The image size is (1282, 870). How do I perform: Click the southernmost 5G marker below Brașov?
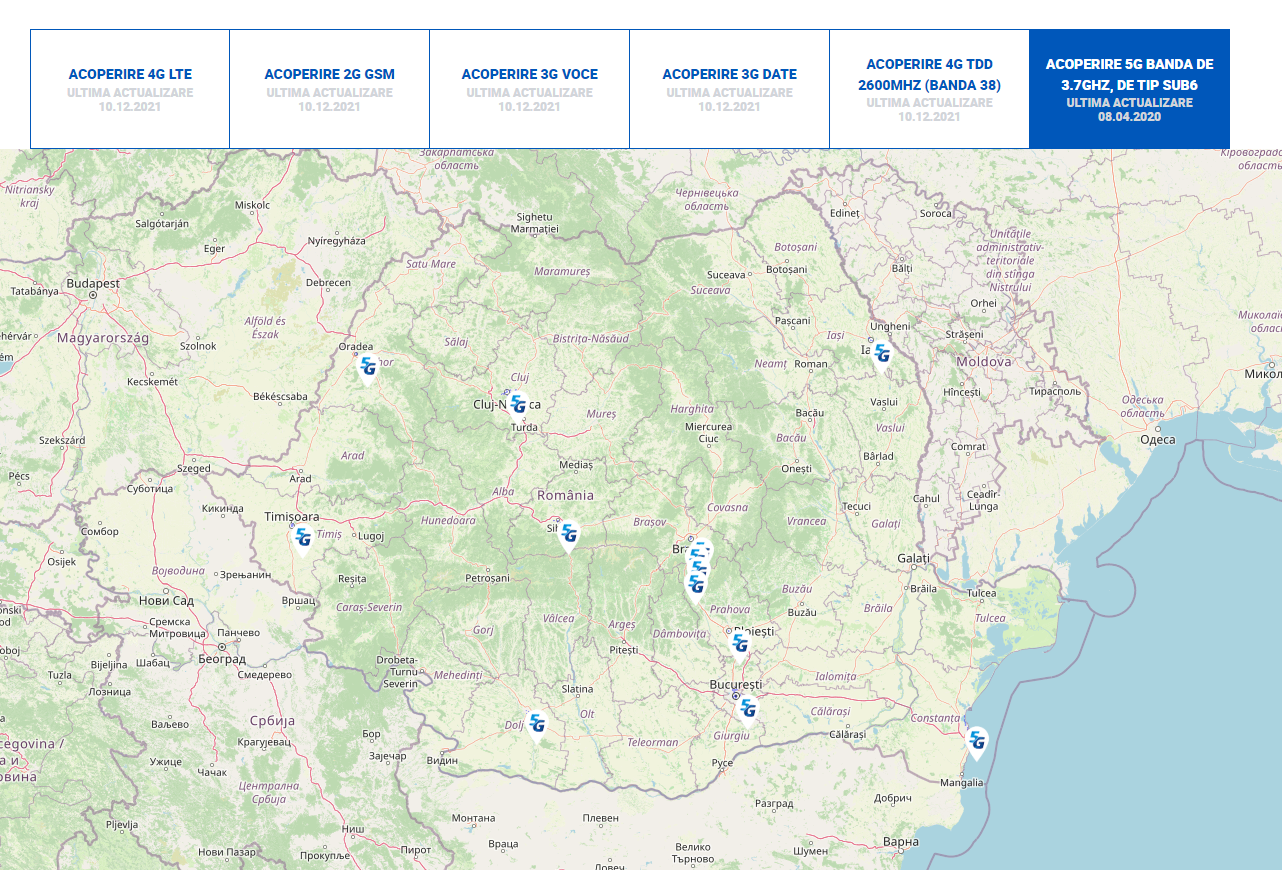tap(695, 586)
